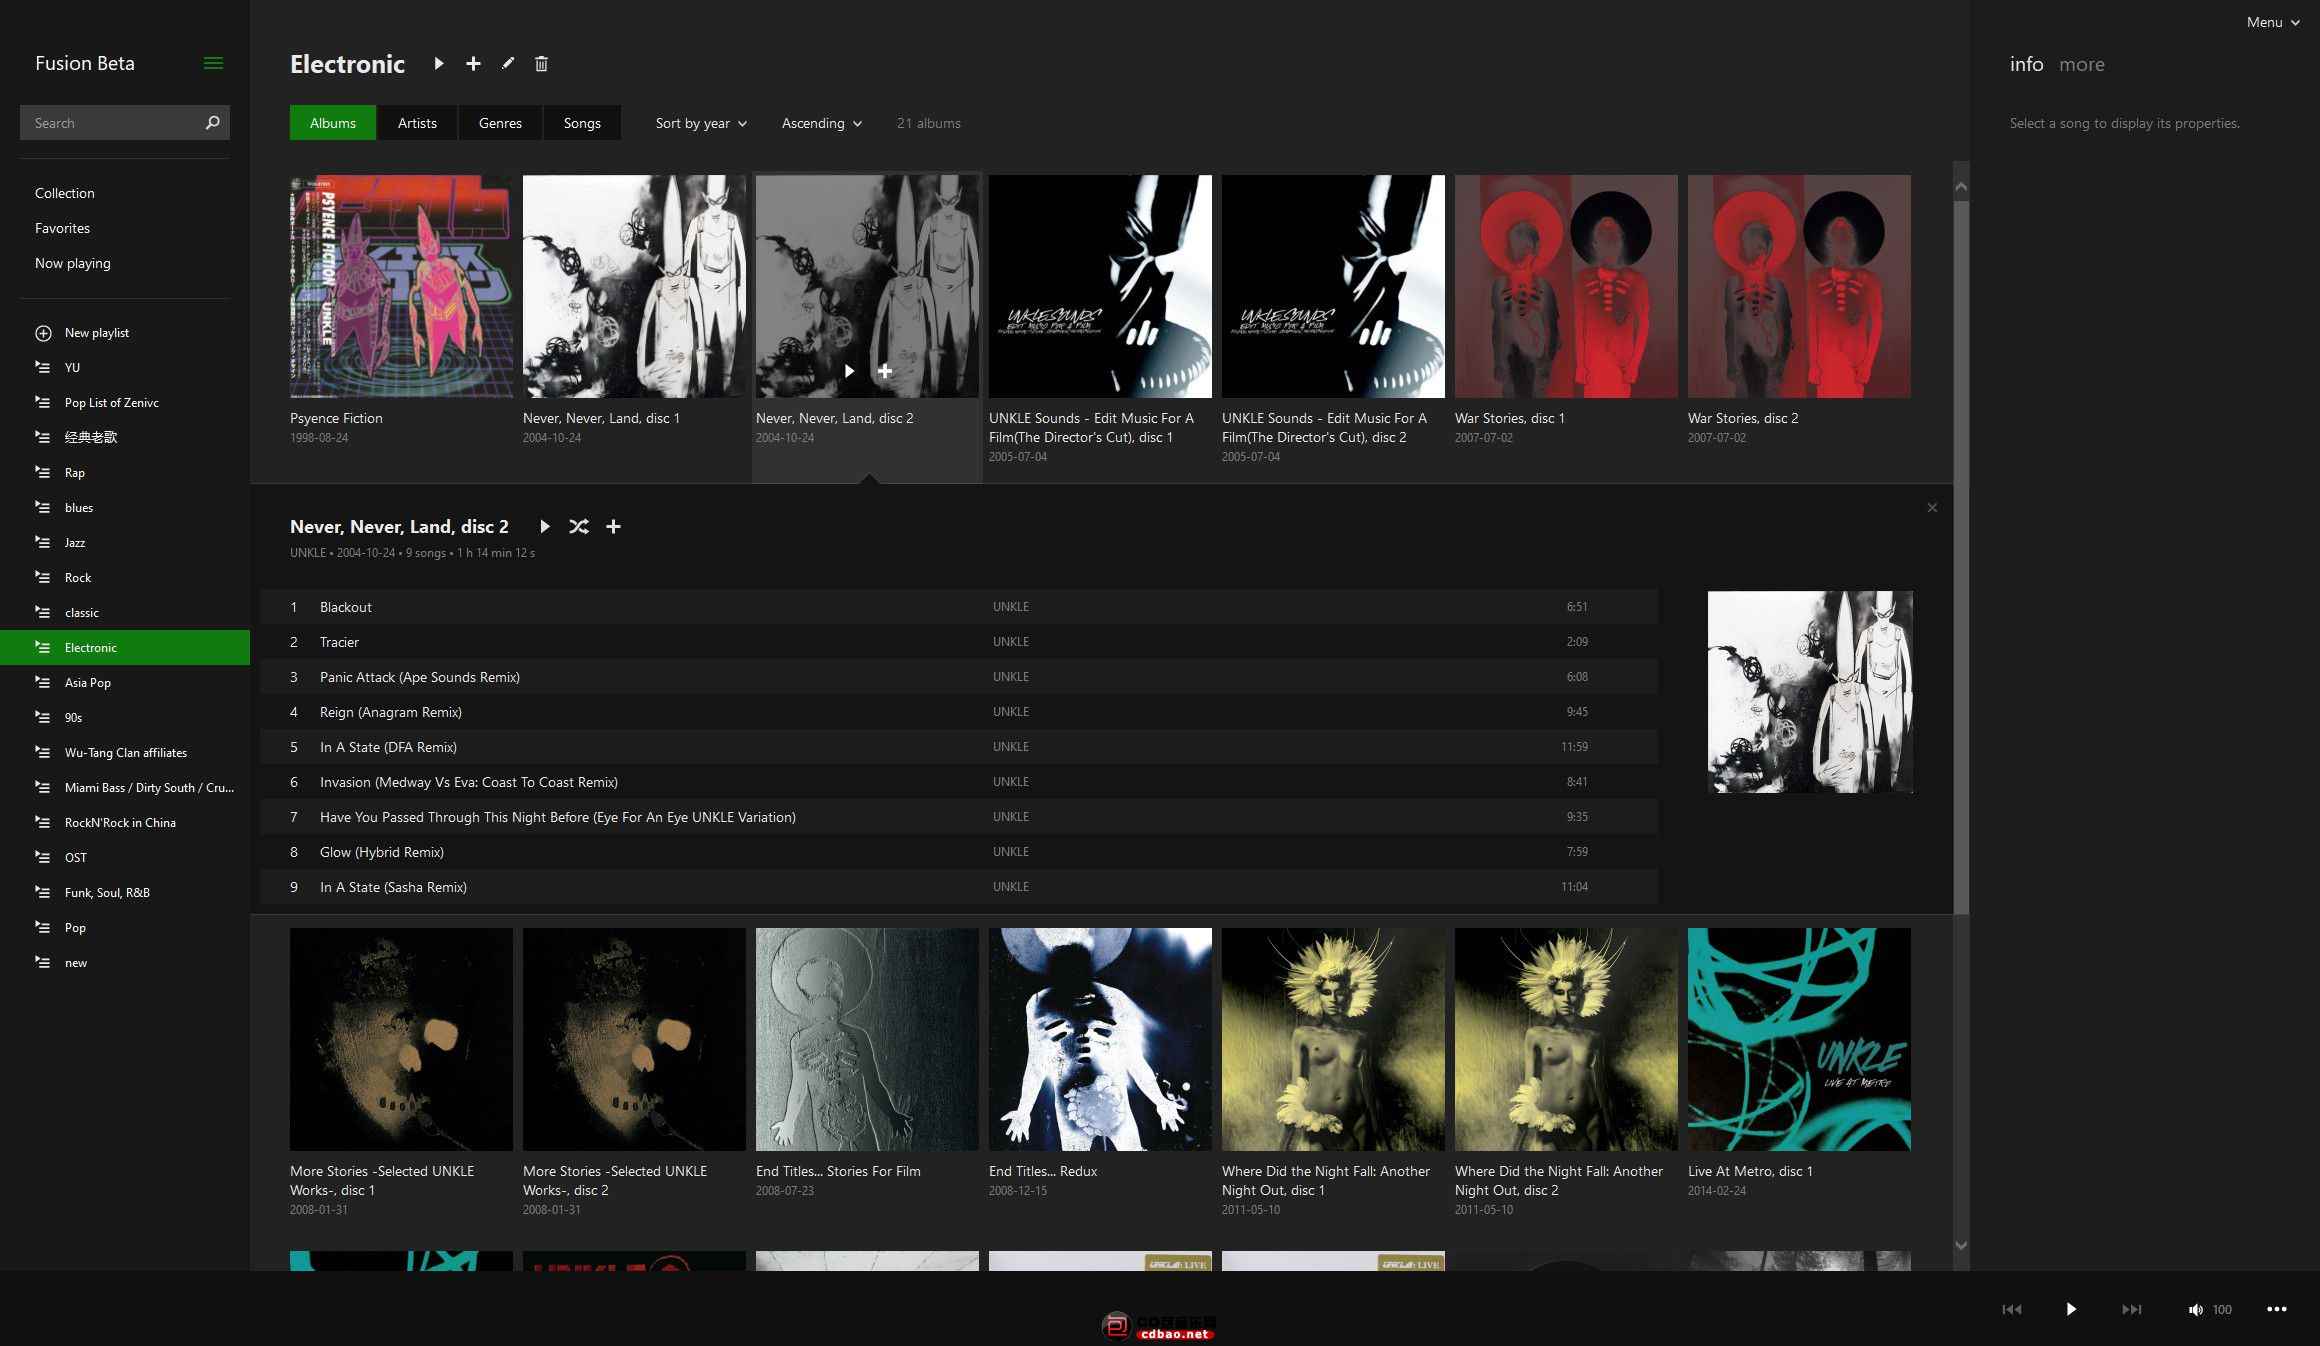
Task: Open the Jazz playlist
Action: (x=125, y=542)
